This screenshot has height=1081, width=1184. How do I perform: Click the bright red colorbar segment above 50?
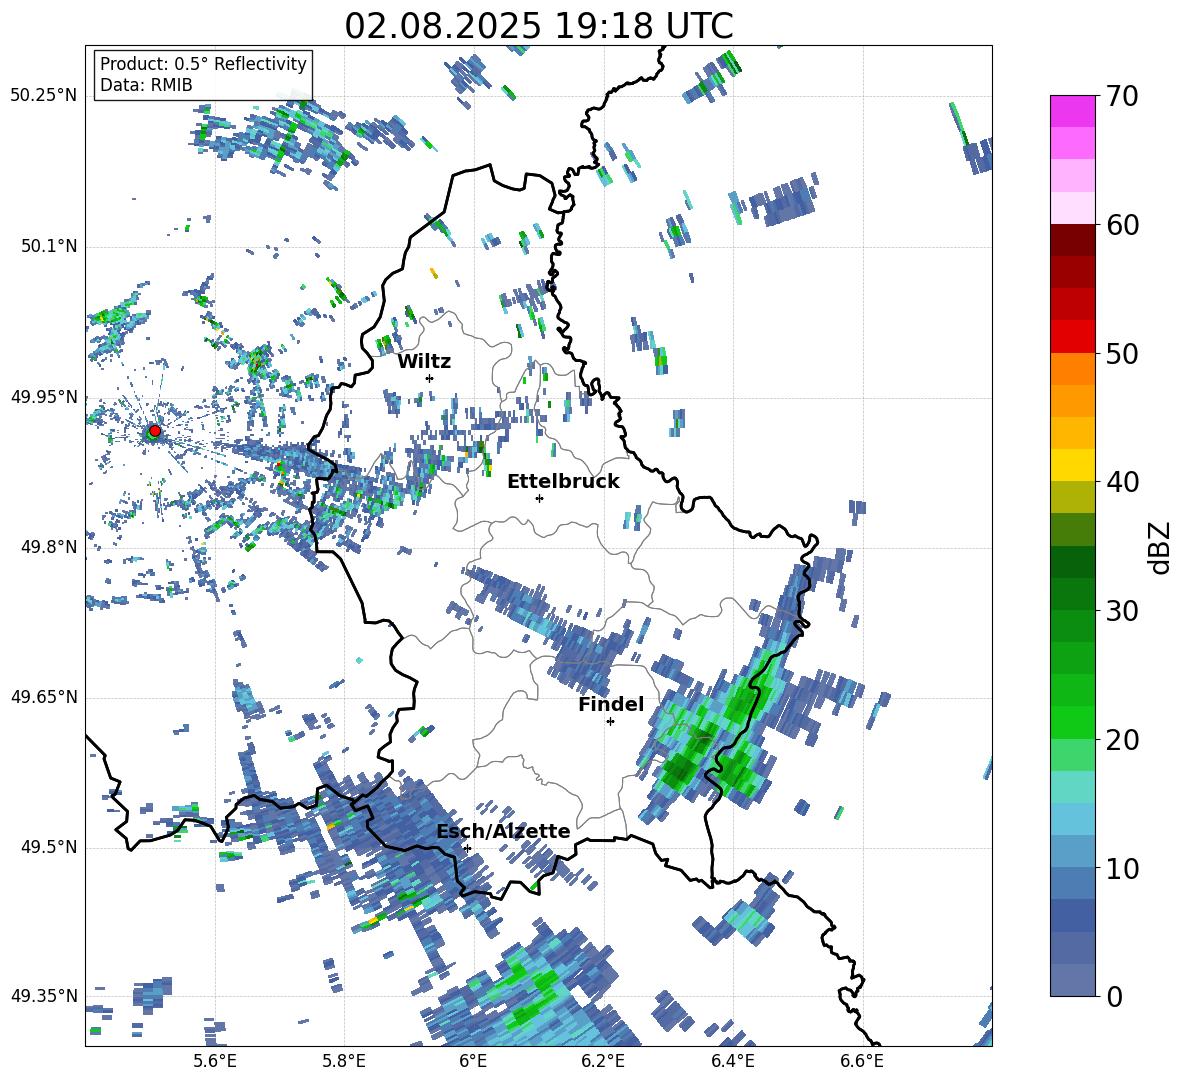(1072, 337)
